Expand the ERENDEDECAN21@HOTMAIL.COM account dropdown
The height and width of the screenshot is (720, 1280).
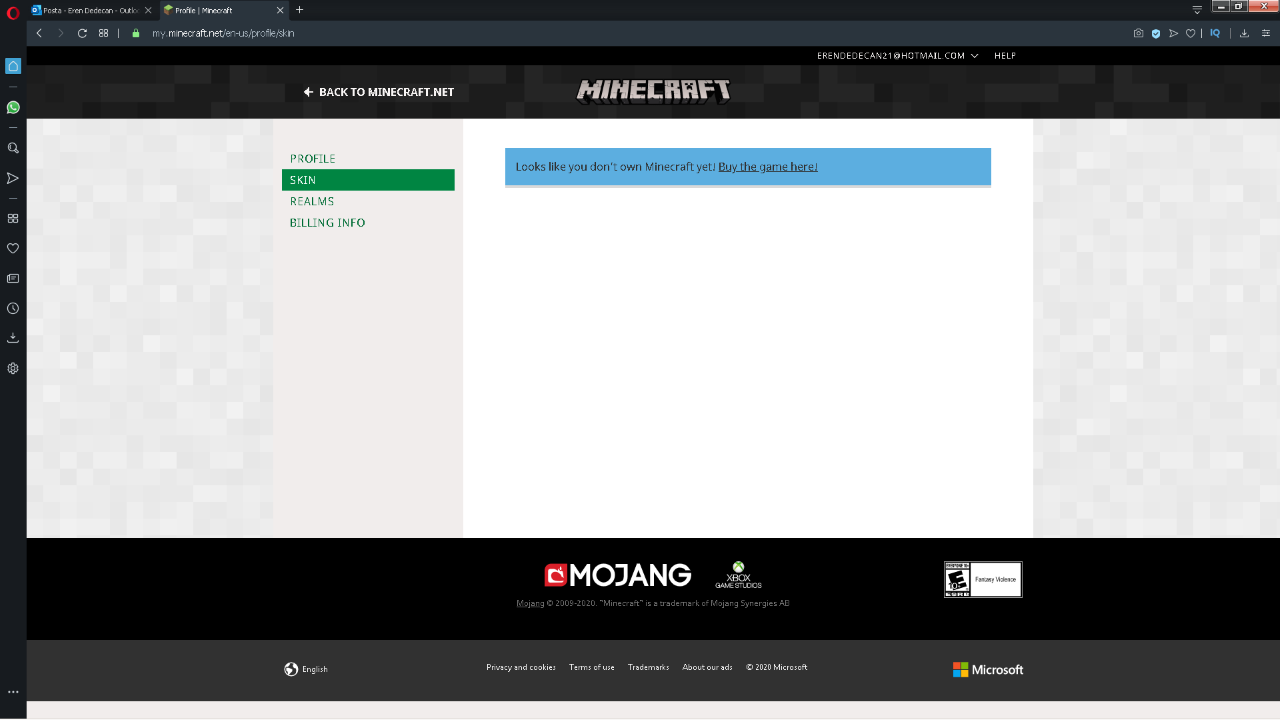(897, 56)
